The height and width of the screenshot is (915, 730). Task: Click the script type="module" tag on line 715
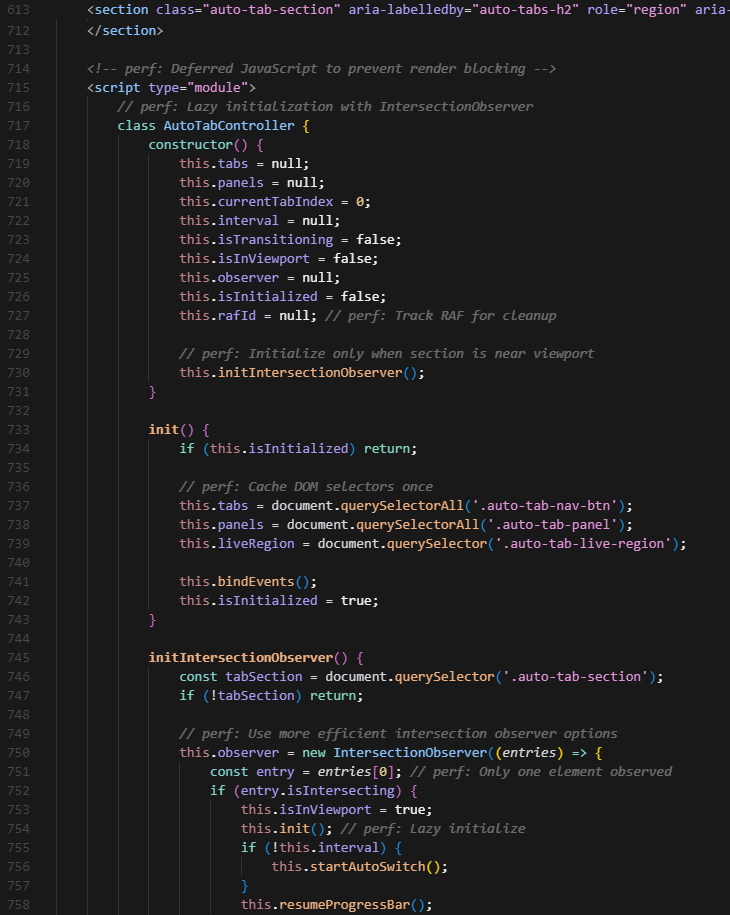click(171, 87)
